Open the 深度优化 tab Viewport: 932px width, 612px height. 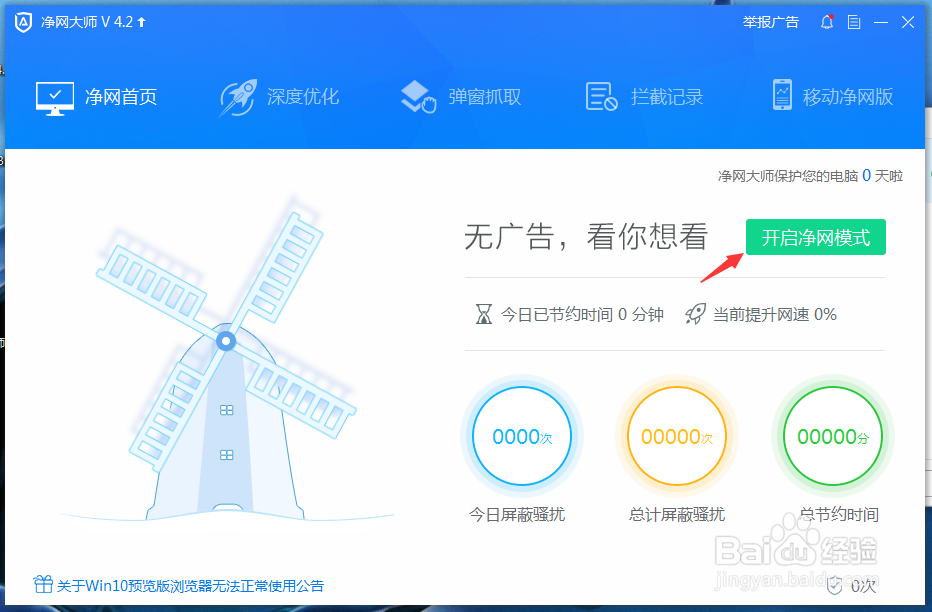[279, 97]
